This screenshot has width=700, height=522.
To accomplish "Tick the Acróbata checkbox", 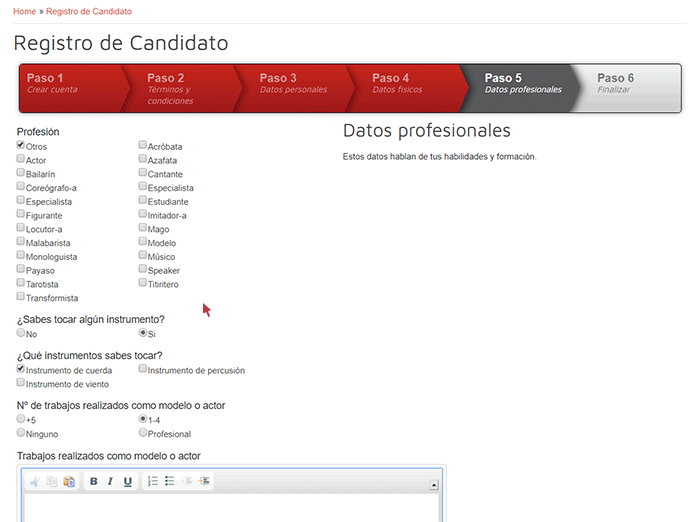I will point(142,145).
